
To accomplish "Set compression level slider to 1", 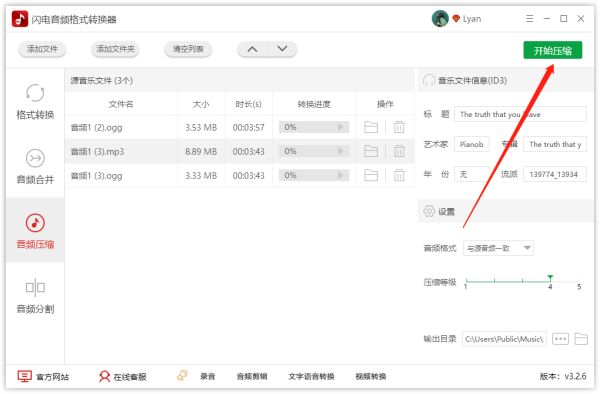I will click(466, 281).
